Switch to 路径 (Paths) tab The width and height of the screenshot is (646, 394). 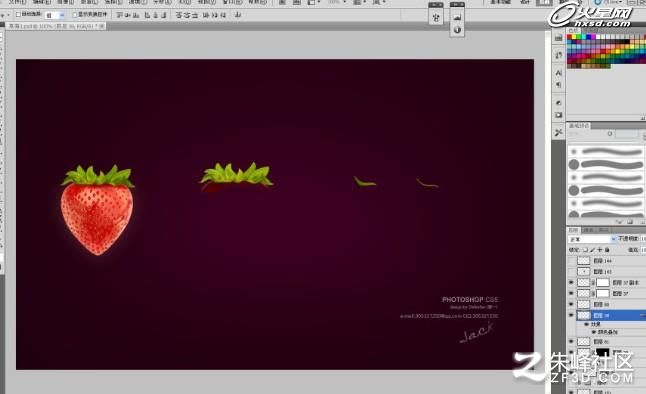tap(603, 230)
